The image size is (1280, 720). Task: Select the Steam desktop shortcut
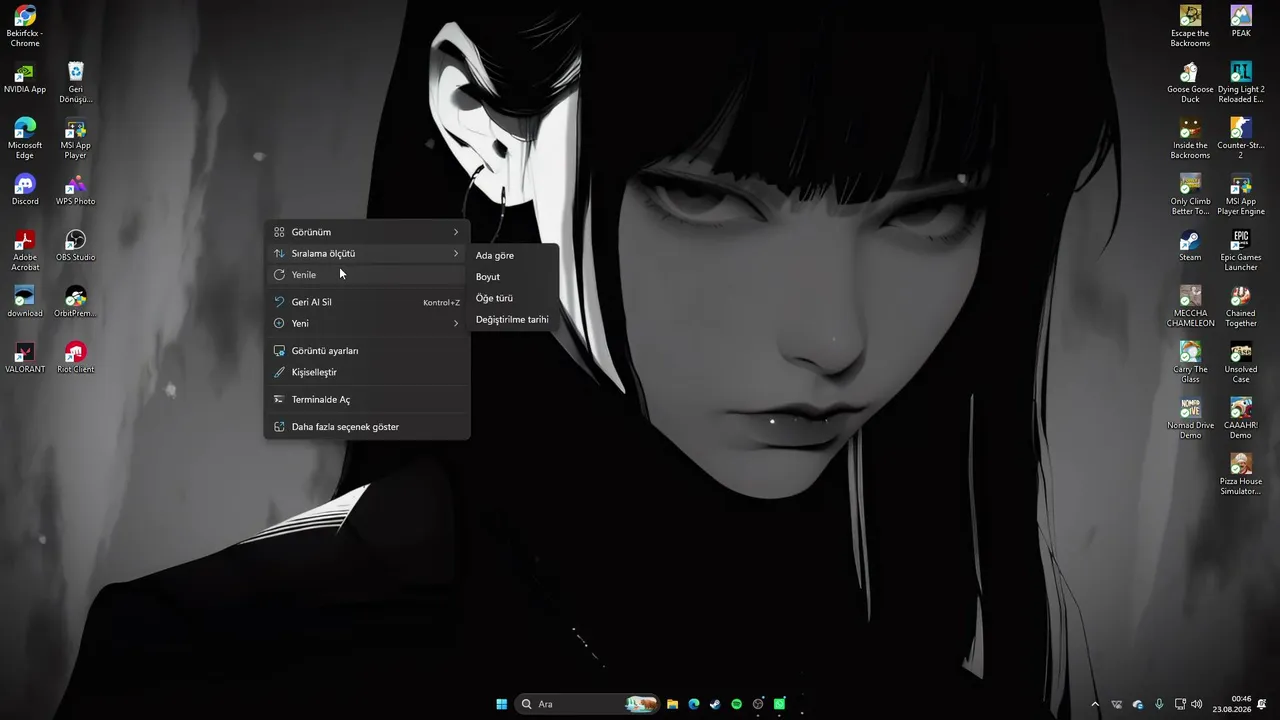click(x=1190, y=246)
